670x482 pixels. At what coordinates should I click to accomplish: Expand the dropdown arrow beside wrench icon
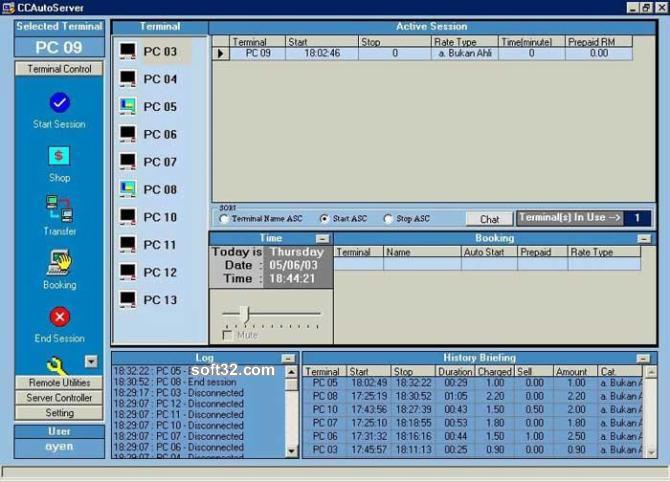point(91,362)
